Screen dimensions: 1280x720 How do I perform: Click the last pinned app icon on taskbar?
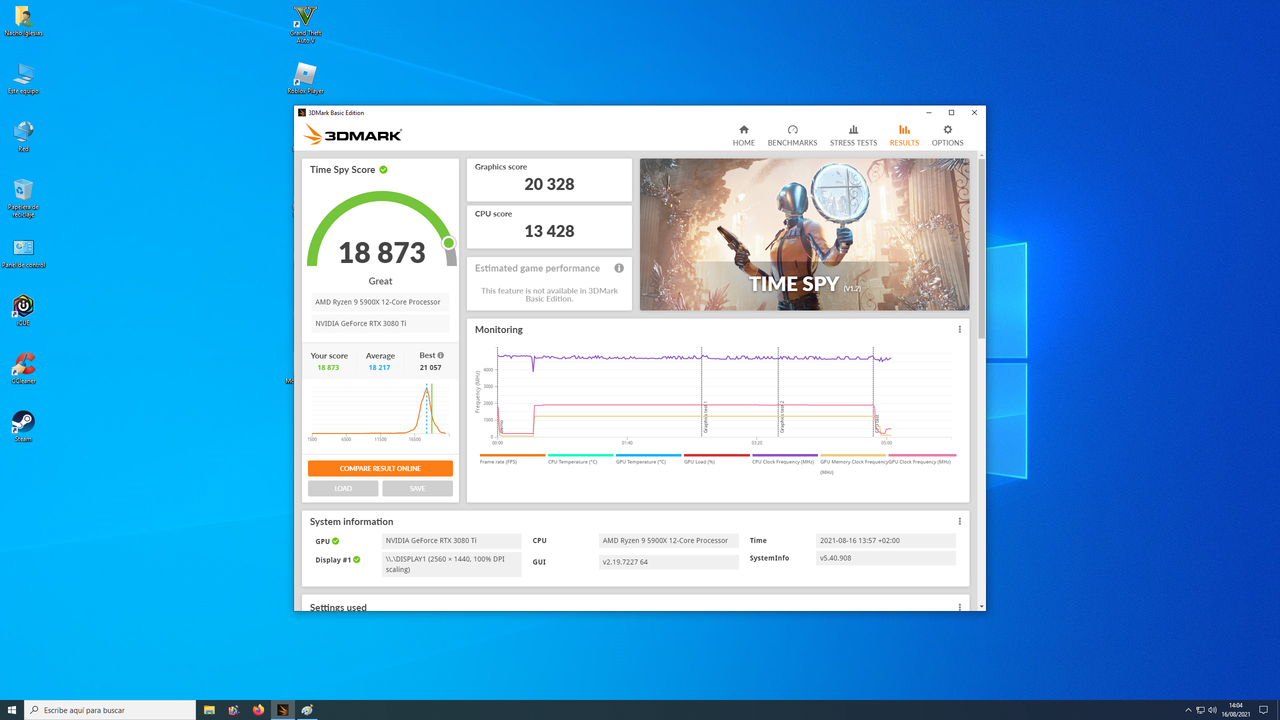(307, 710)
